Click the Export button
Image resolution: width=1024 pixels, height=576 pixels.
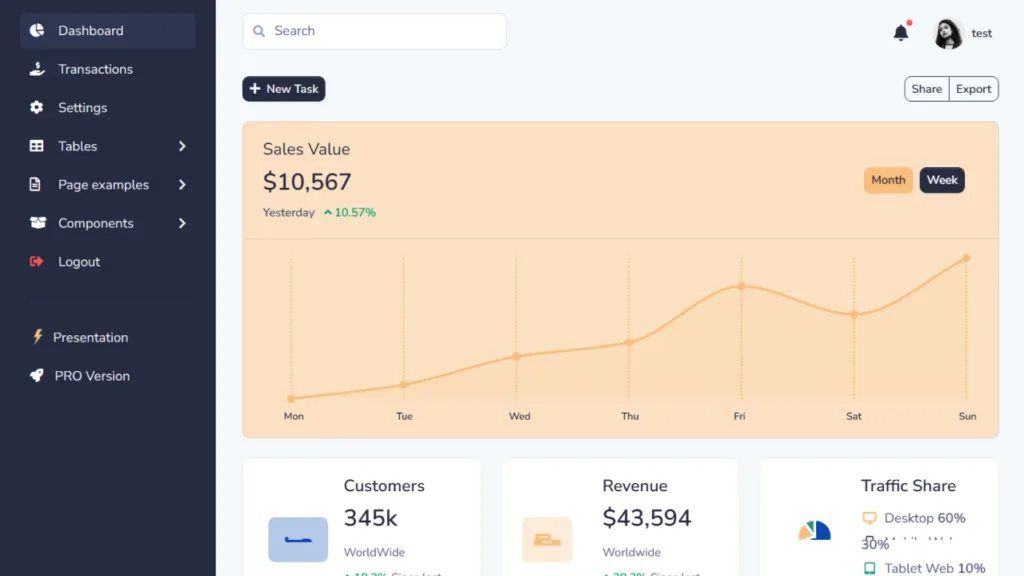972,88
